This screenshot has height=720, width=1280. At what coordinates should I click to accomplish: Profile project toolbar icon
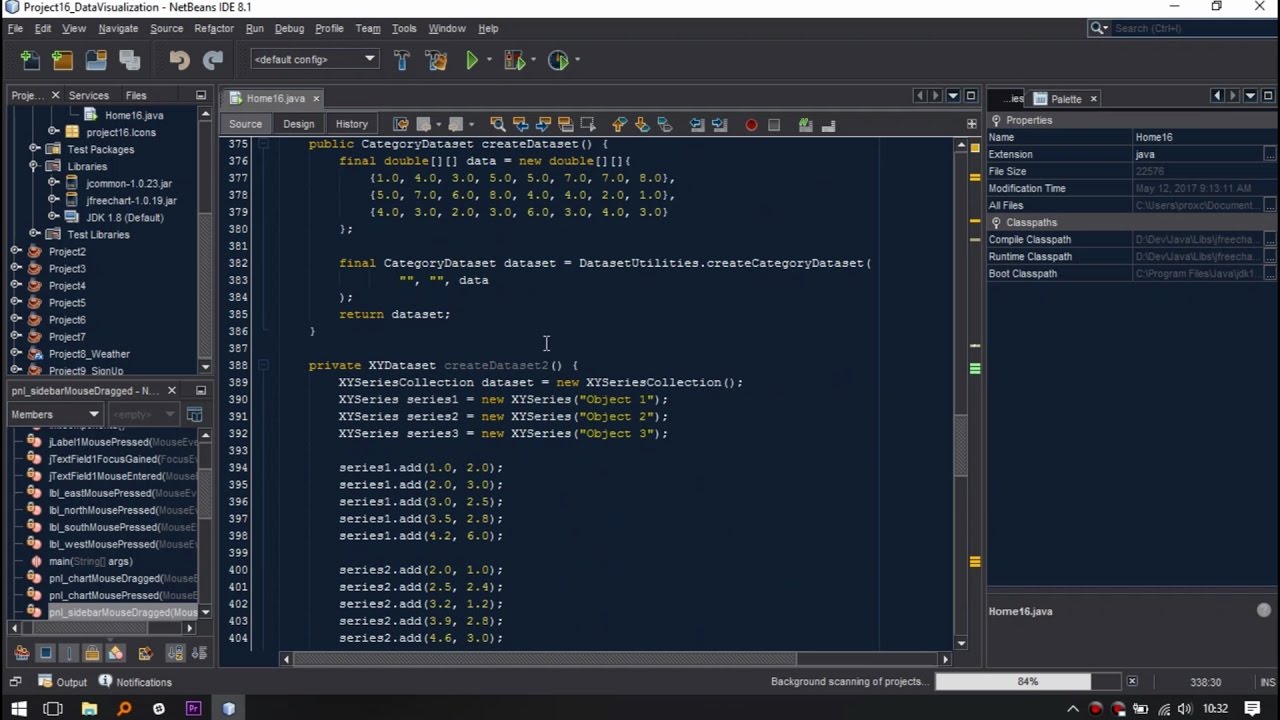(x=558, y=60)
